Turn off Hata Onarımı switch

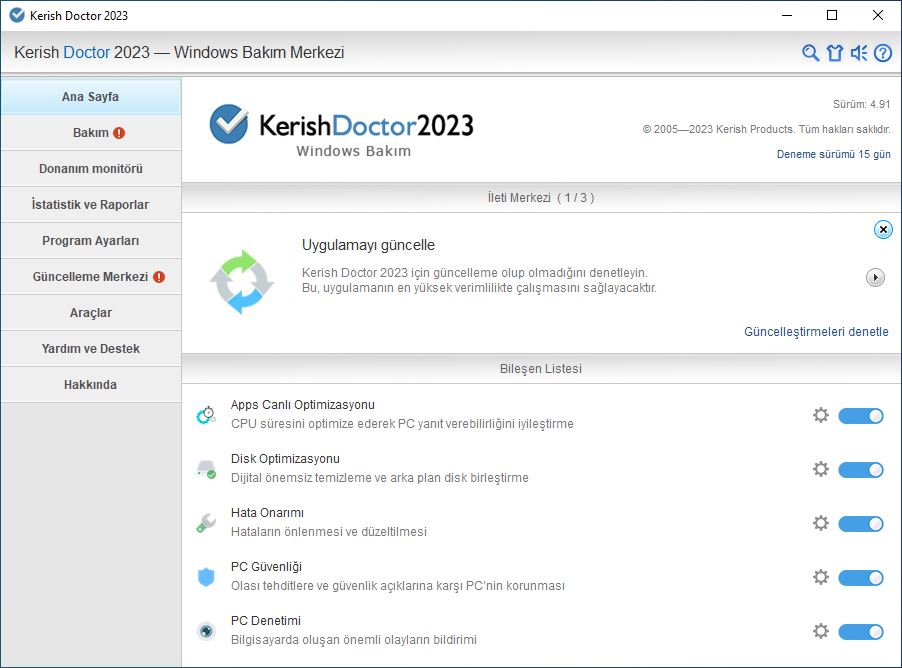click(861, 524)
